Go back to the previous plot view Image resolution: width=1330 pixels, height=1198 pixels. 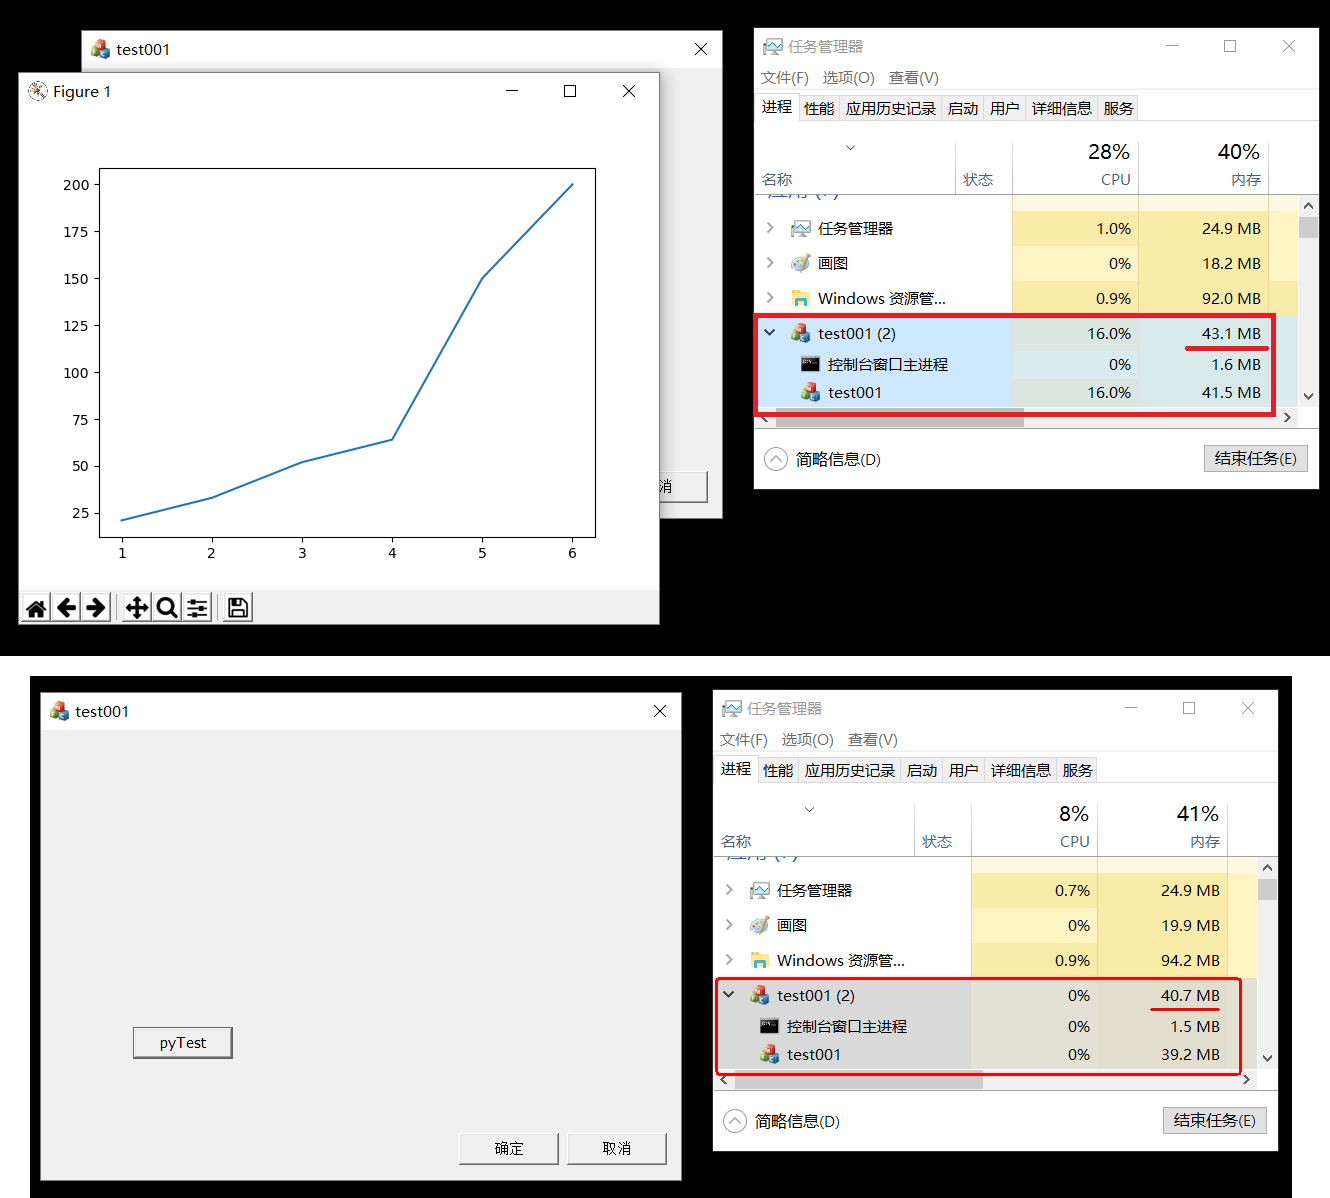pyautogui.click(x=66, y=607)
